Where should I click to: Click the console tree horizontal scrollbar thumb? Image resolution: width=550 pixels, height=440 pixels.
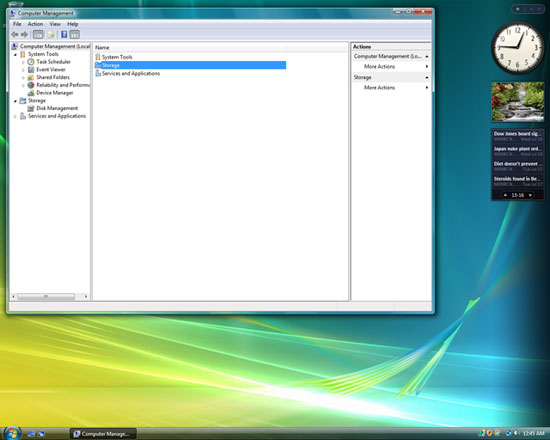pos(46,296)
